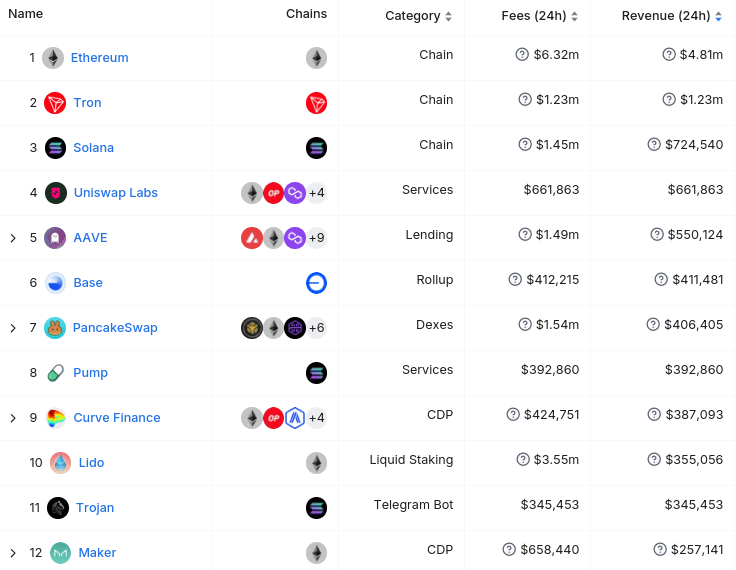The height and width of the screenshot is (570, 736).
Task: Click the Arbitrum chain icon in Curve Finance row
Action: [x=295, y=418]
